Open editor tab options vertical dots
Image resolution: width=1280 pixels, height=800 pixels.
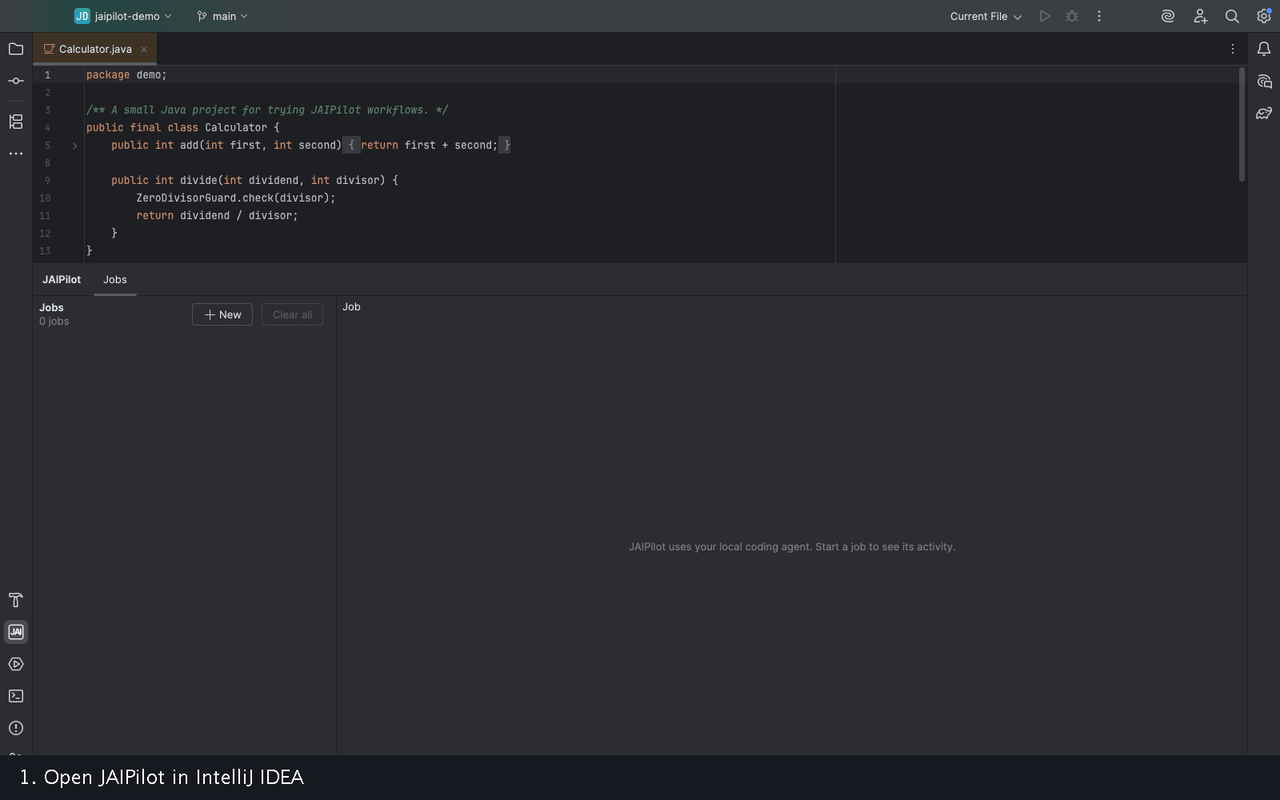1232,48
